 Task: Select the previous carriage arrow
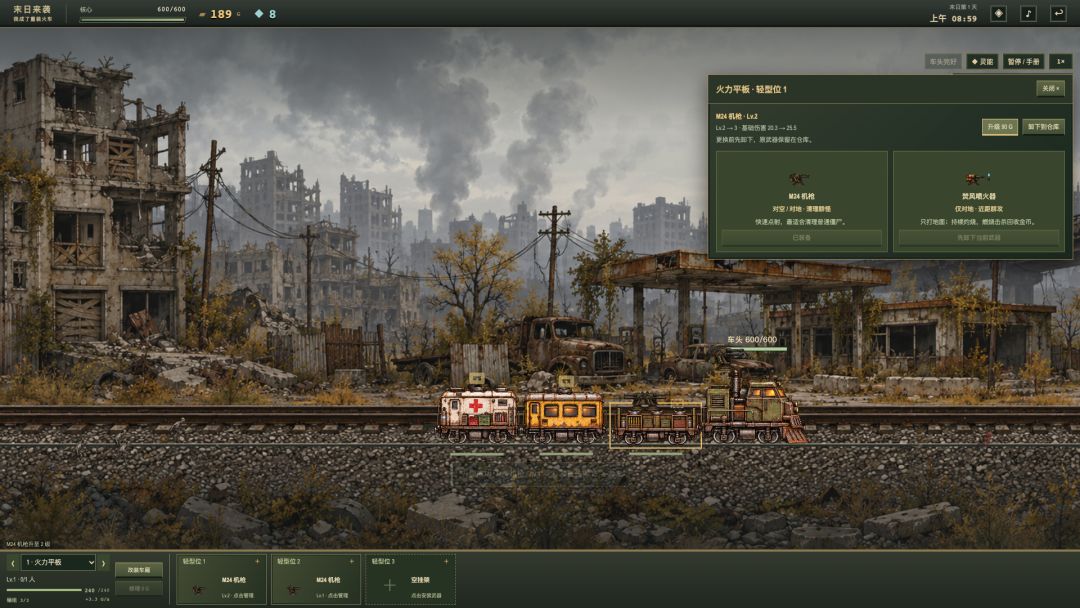12,563
